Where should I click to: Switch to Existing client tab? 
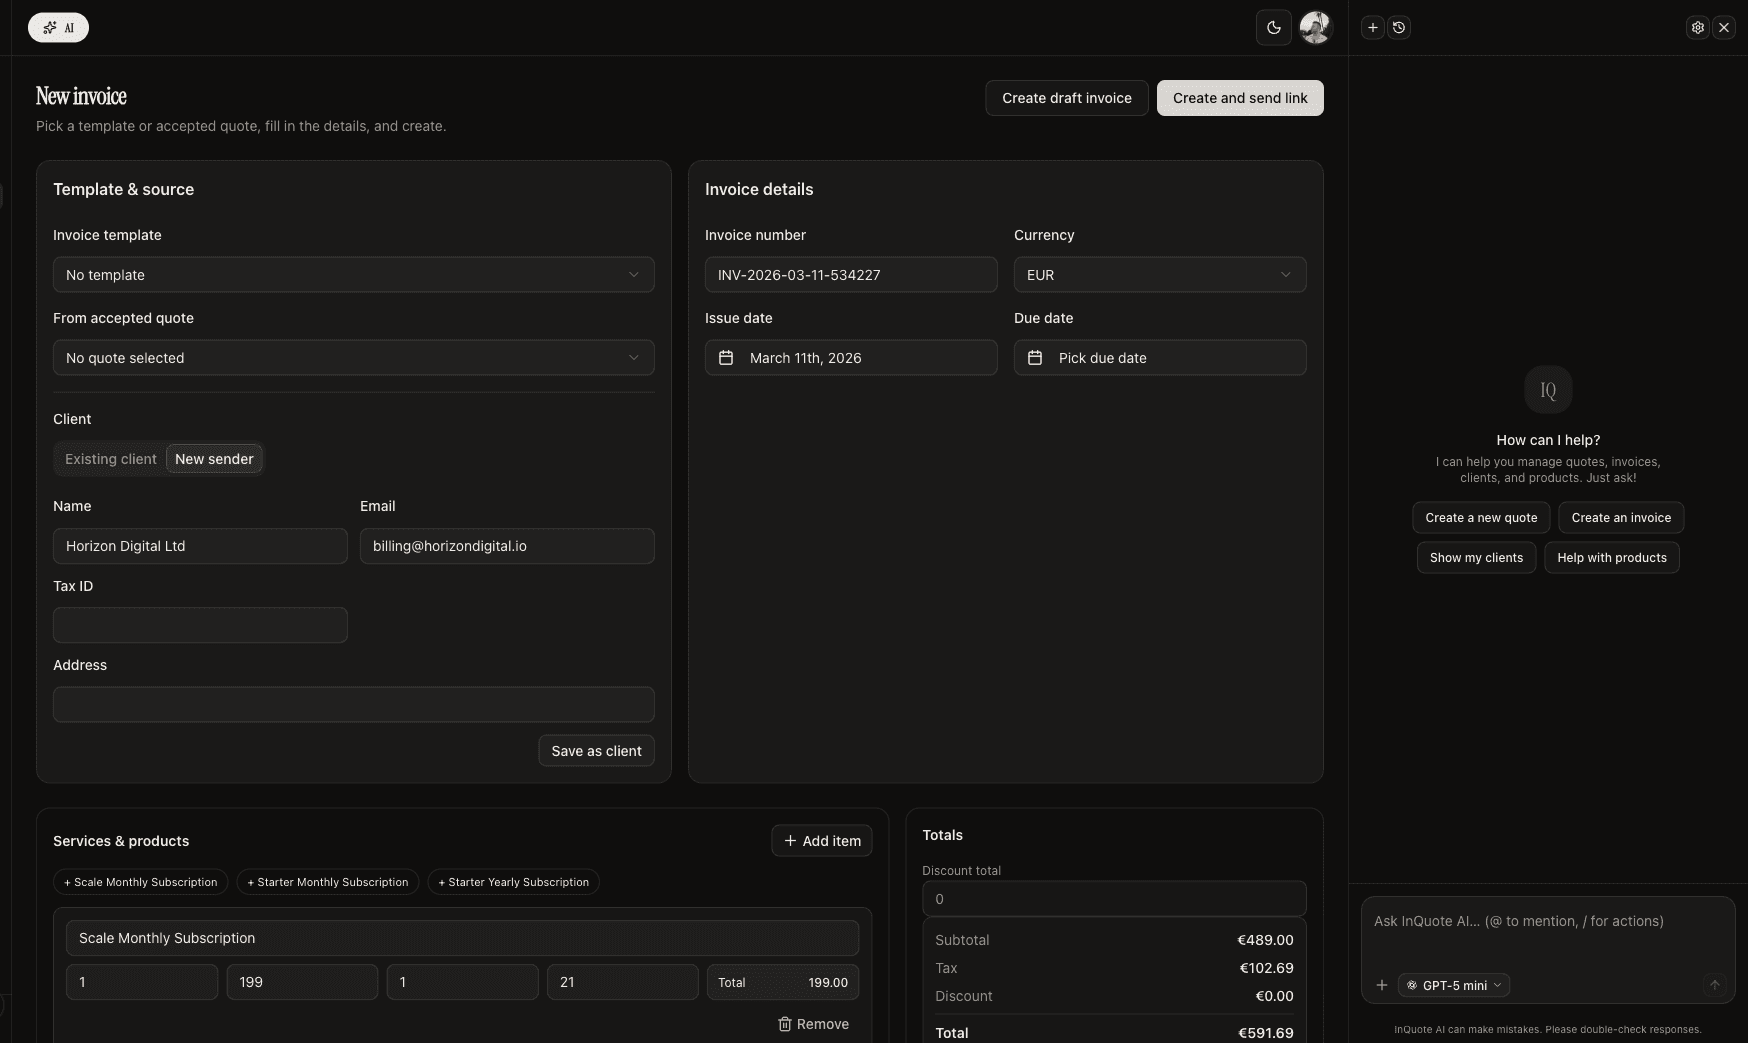point(111,459)
